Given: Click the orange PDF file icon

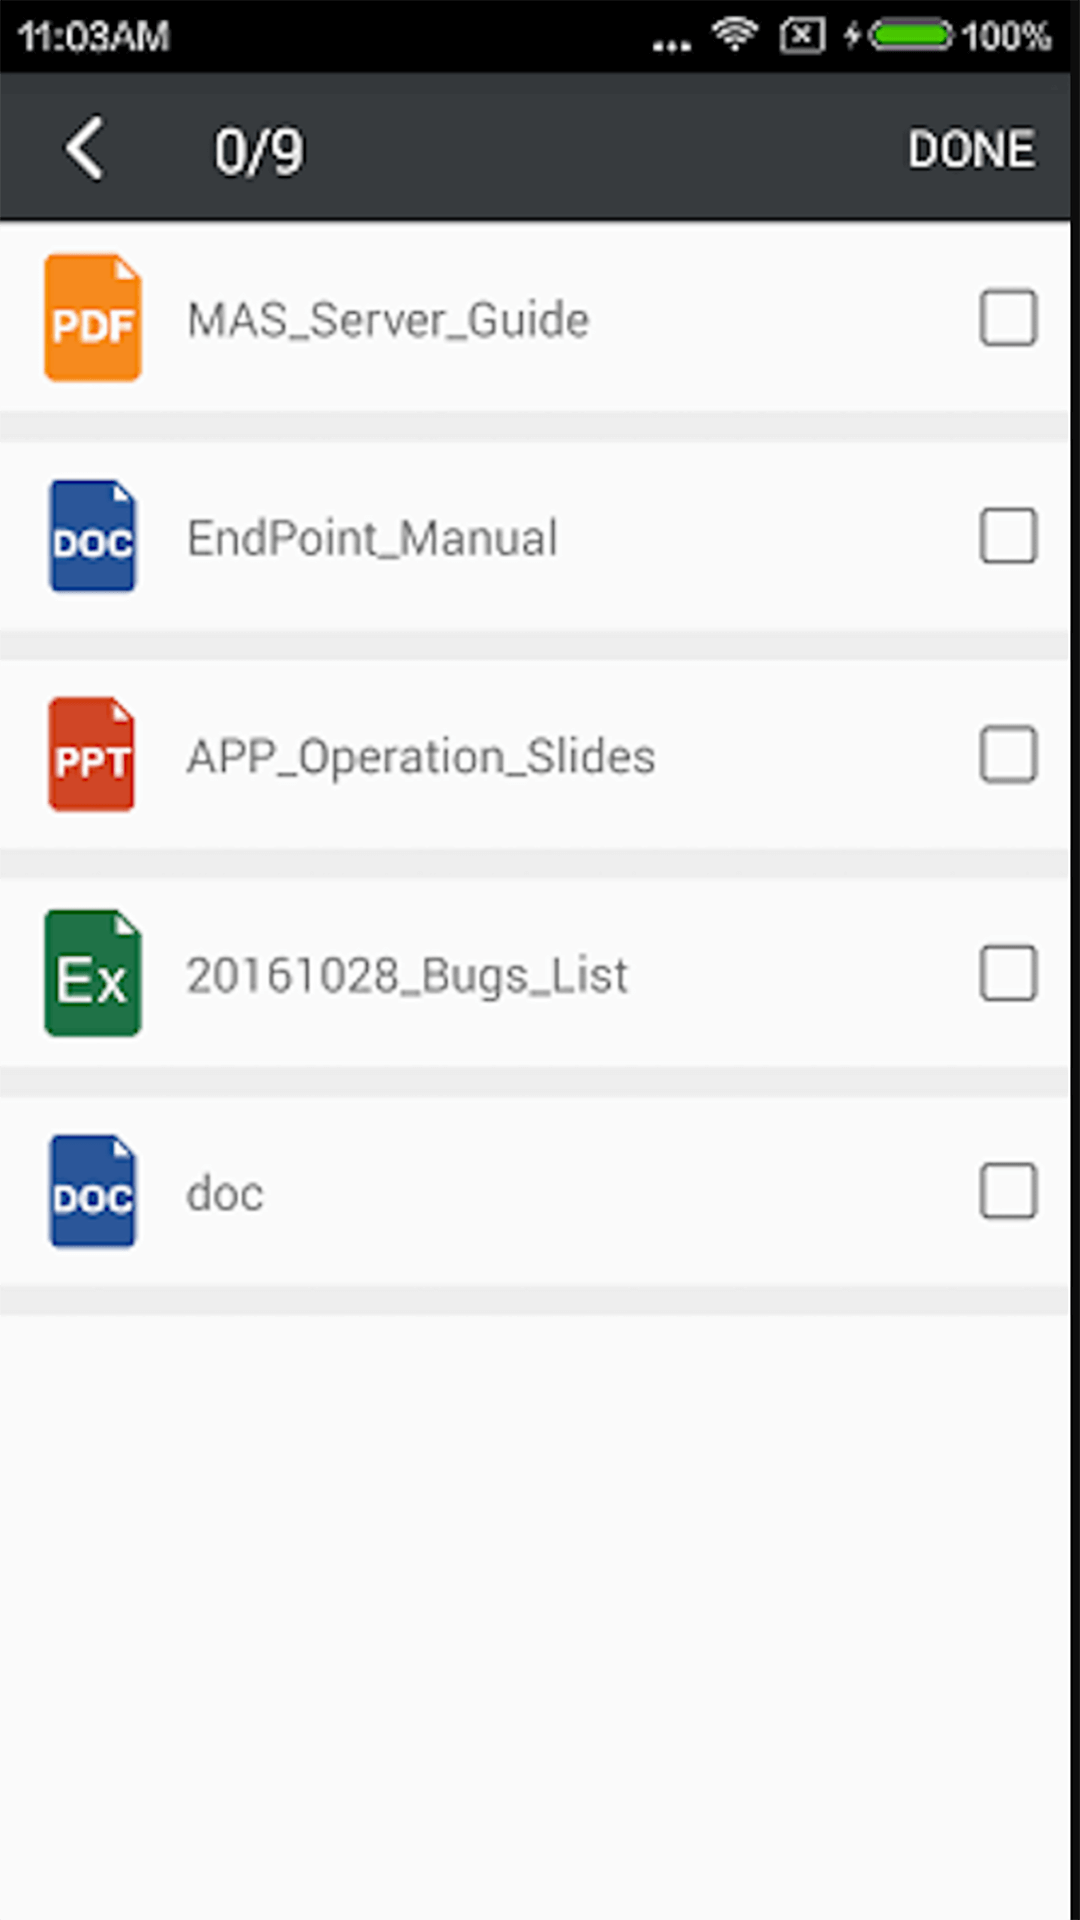Looking at the screenshot, I should [93, 318].
